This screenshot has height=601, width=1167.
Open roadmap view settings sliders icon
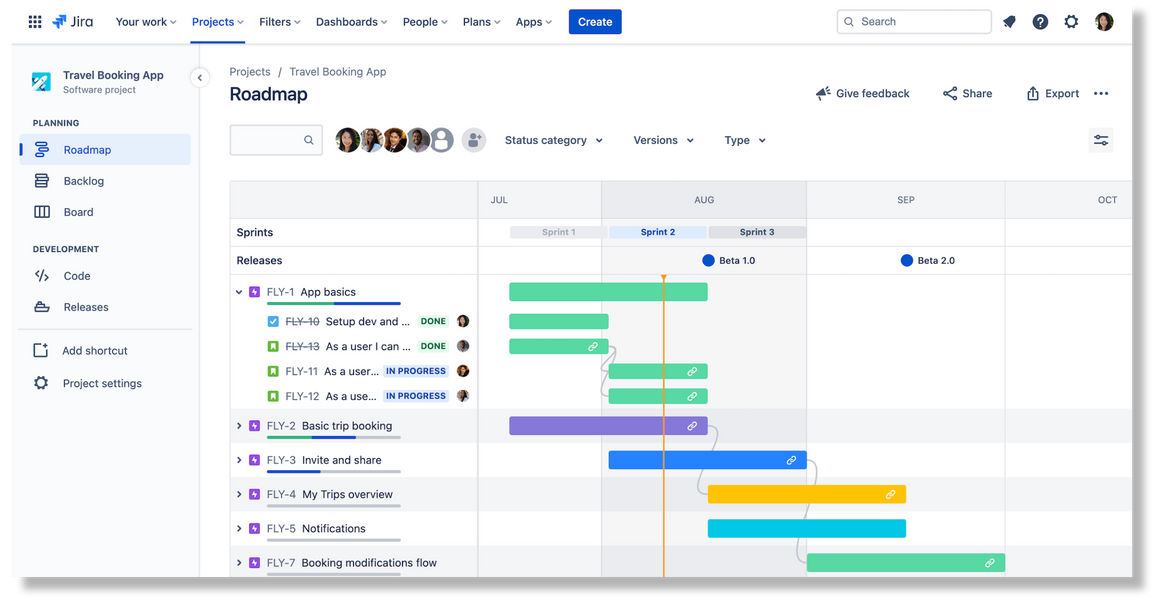(1100, 141)
